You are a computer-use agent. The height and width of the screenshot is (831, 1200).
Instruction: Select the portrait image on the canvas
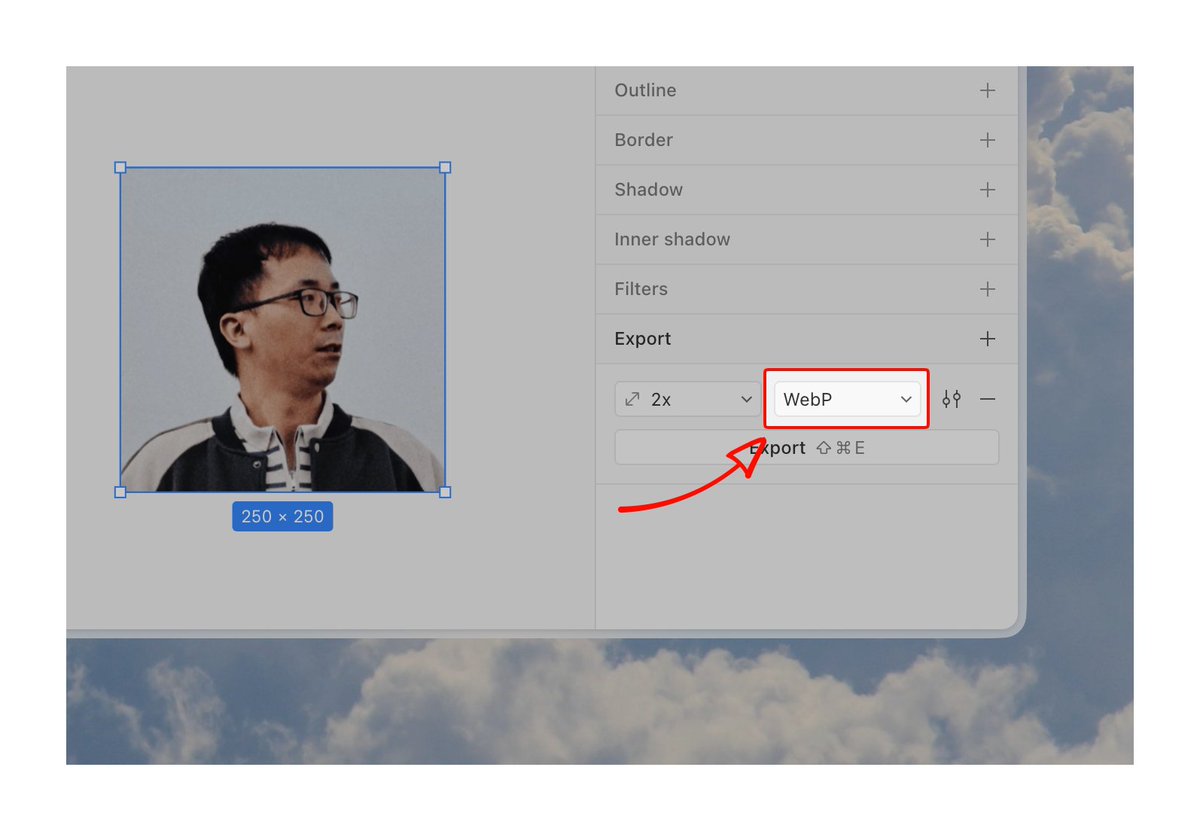(x=282, y=330)
